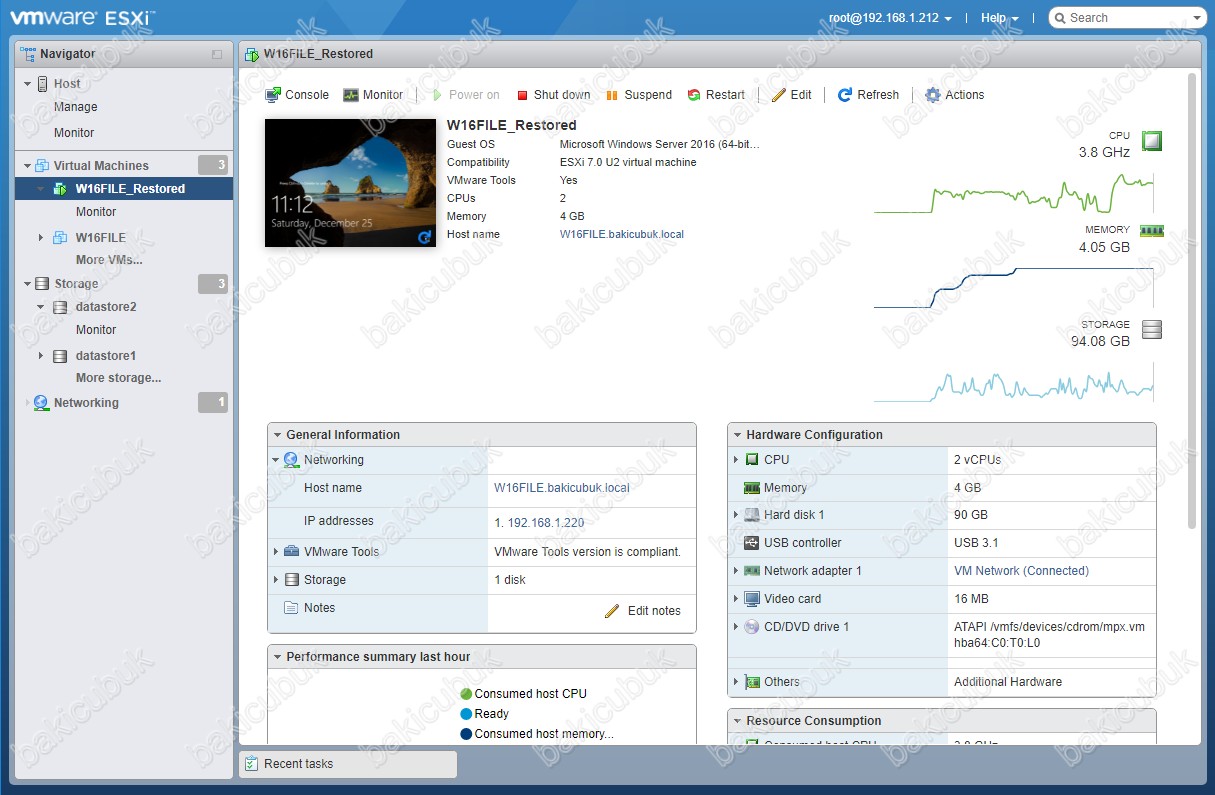This screenshot has width=1215, height=795.
Task: Collapse the datastore2 tree node
Action: coord(41,307)
